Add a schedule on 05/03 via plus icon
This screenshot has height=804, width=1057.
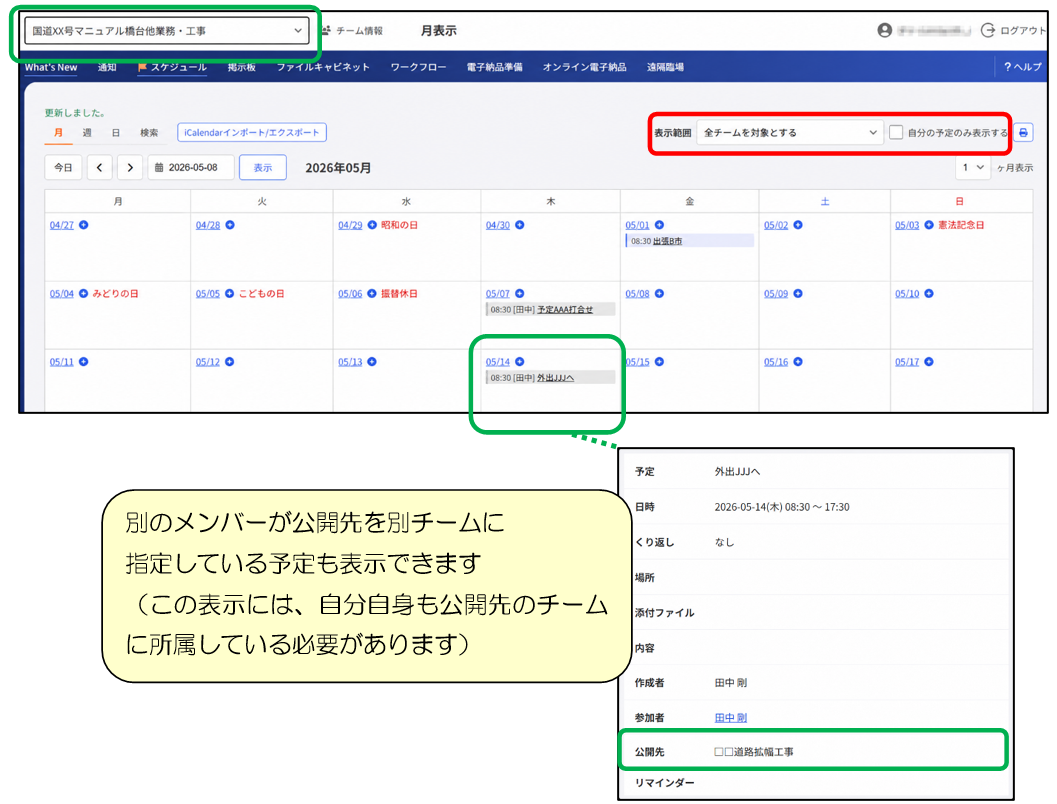coord(929,225)
